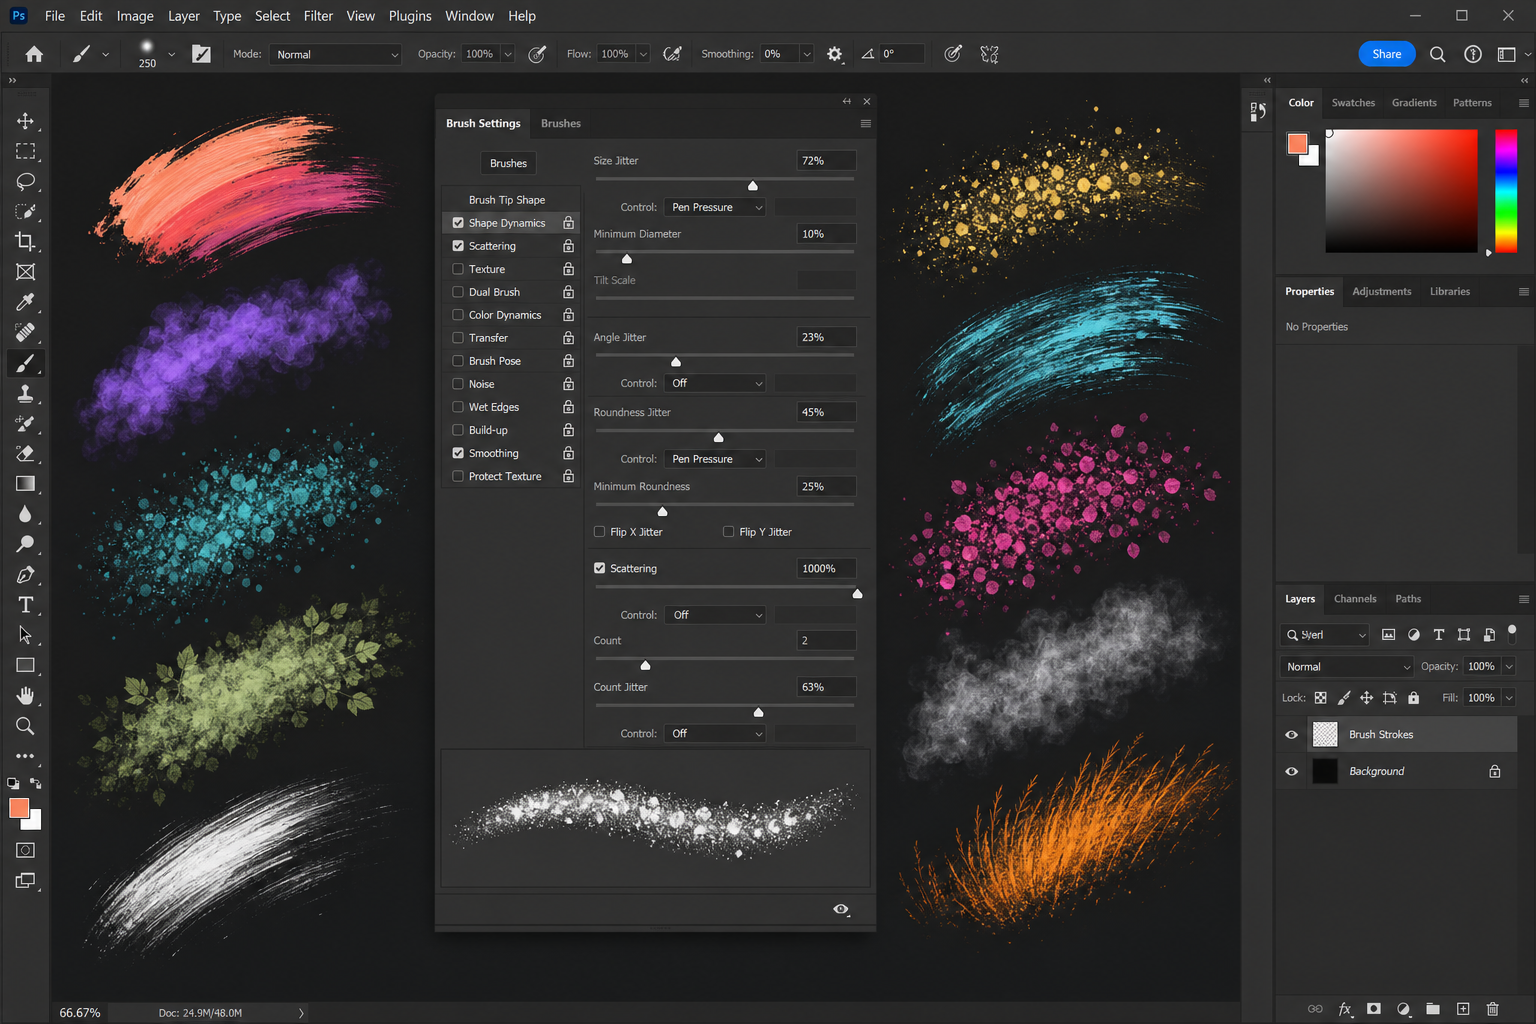Click the foreground color swatch in toolbar
This screenshot has width=1536, height=1024.
click(x=19, y=809)
